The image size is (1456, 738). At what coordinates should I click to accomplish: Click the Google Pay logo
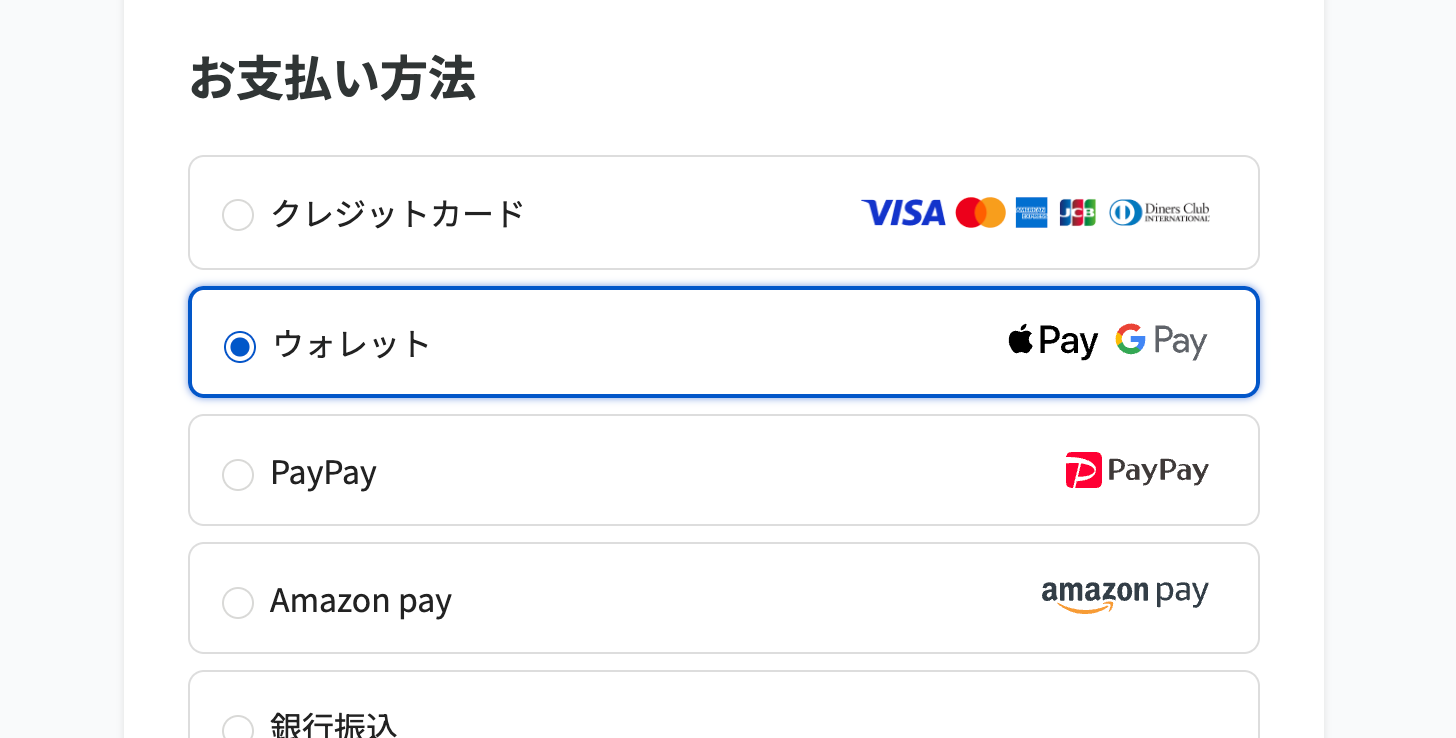tap(1161, 341)
